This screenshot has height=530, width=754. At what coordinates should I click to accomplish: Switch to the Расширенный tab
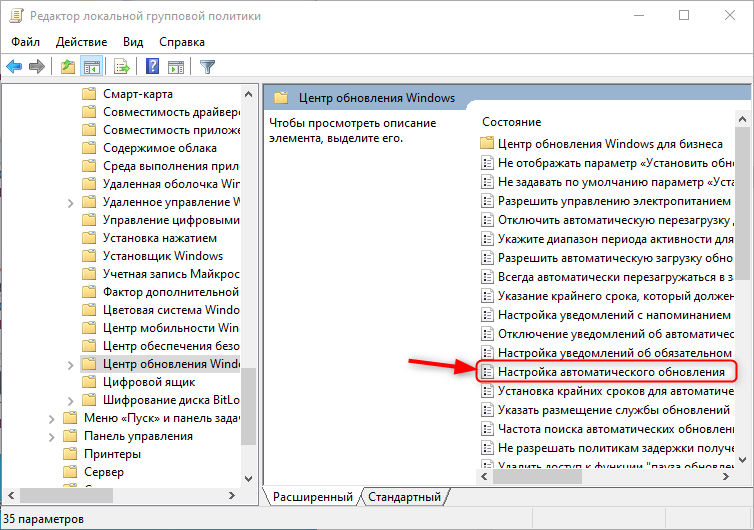[313, 496]
